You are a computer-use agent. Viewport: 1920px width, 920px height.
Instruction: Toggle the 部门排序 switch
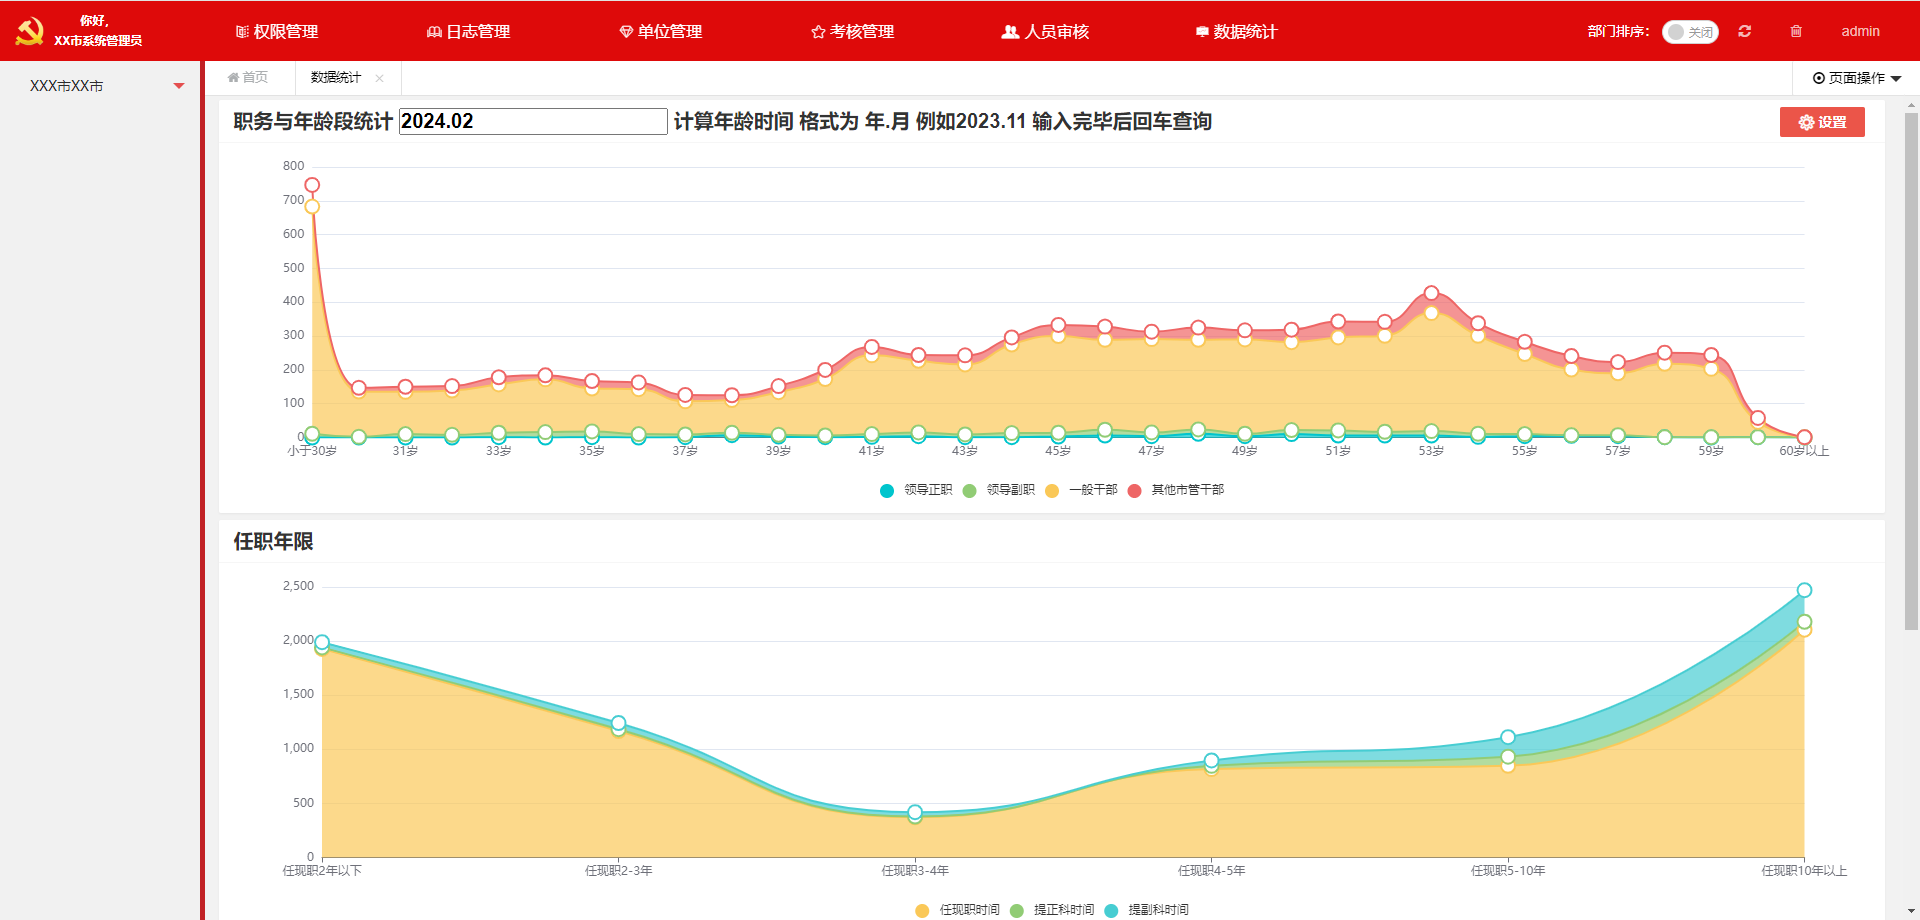point(1689,32)
